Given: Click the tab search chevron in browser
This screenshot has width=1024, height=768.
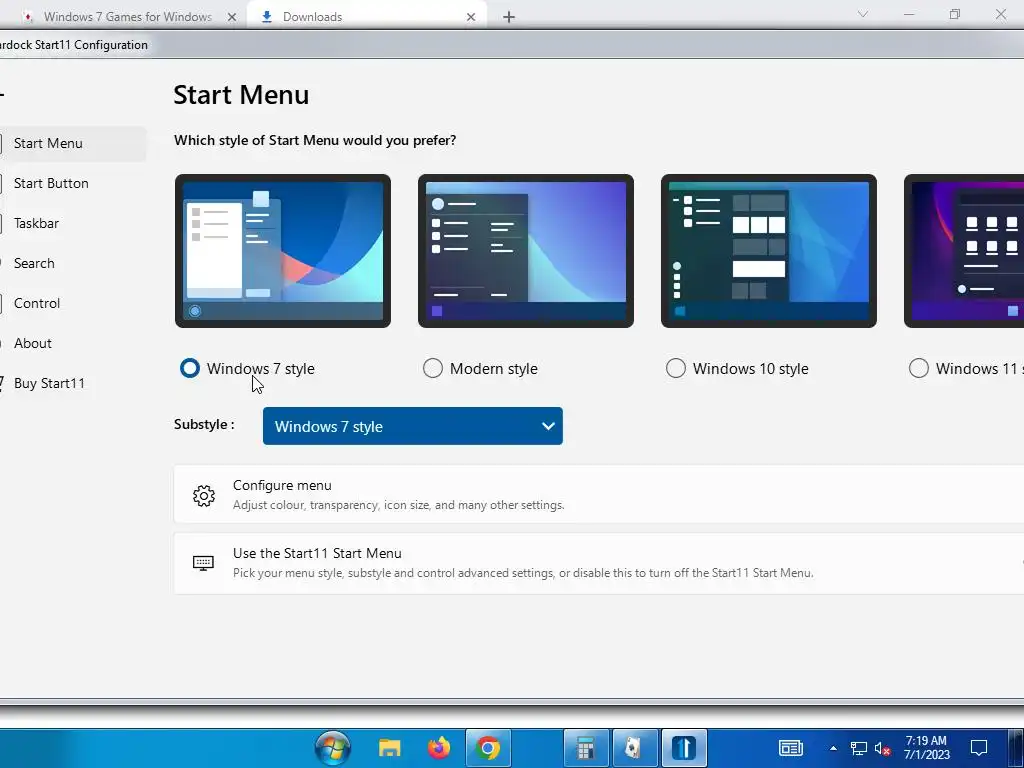Looking at the screenshot, I should [x=863, y=14].
